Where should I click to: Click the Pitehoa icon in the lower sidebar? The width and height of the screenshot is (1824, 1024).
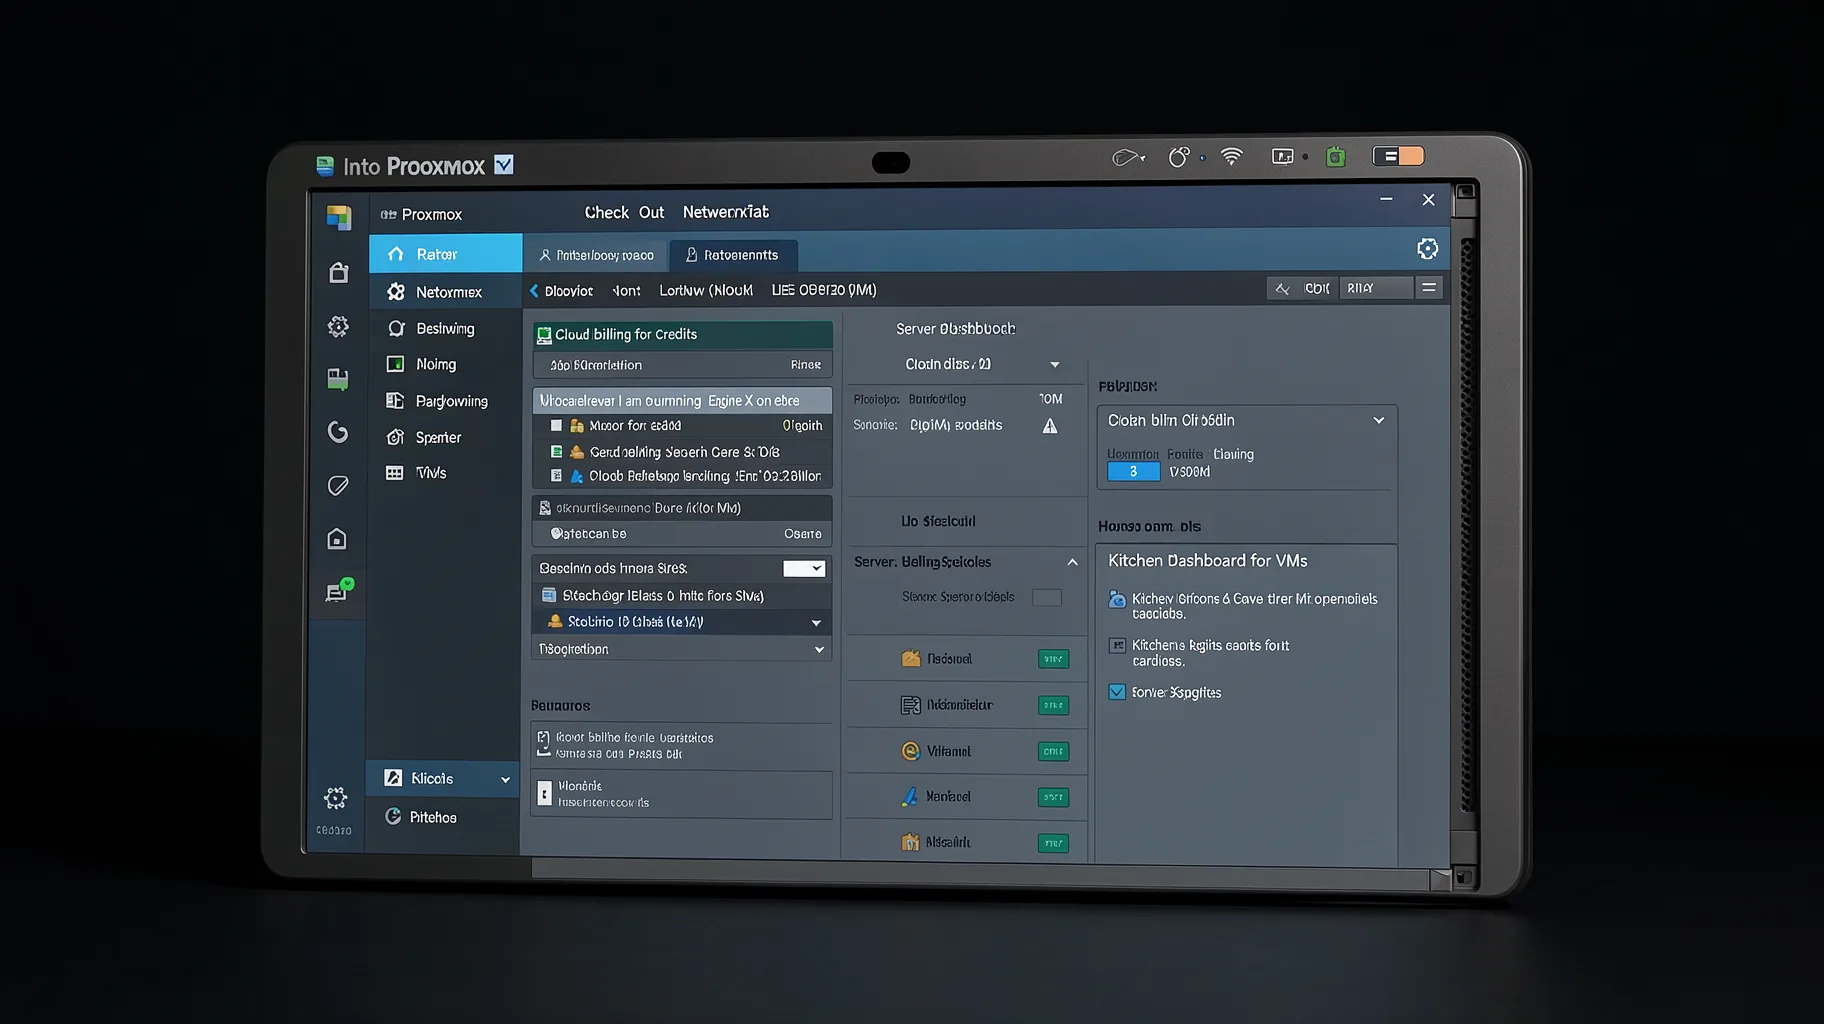click(393, 817)
